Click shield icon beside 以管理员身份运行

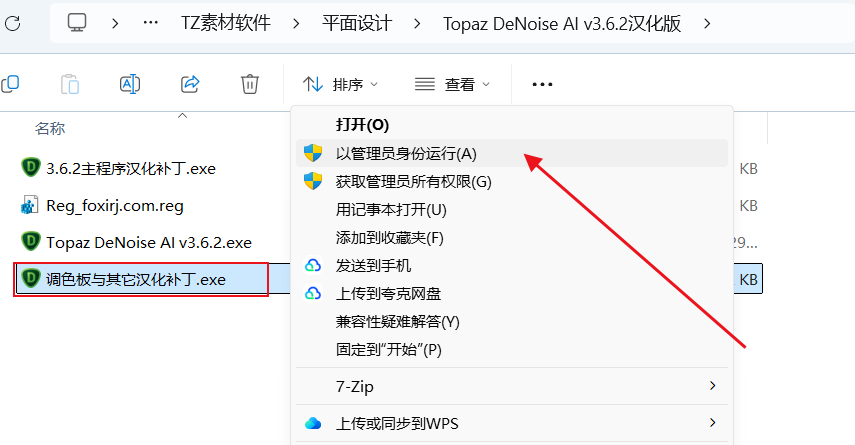(313, 153)
